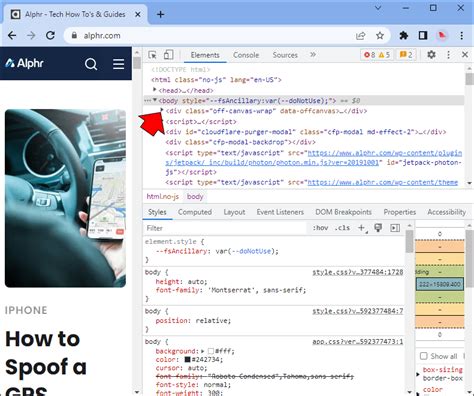Open the style.css 377484:1728 source link

tap(358, 272)
